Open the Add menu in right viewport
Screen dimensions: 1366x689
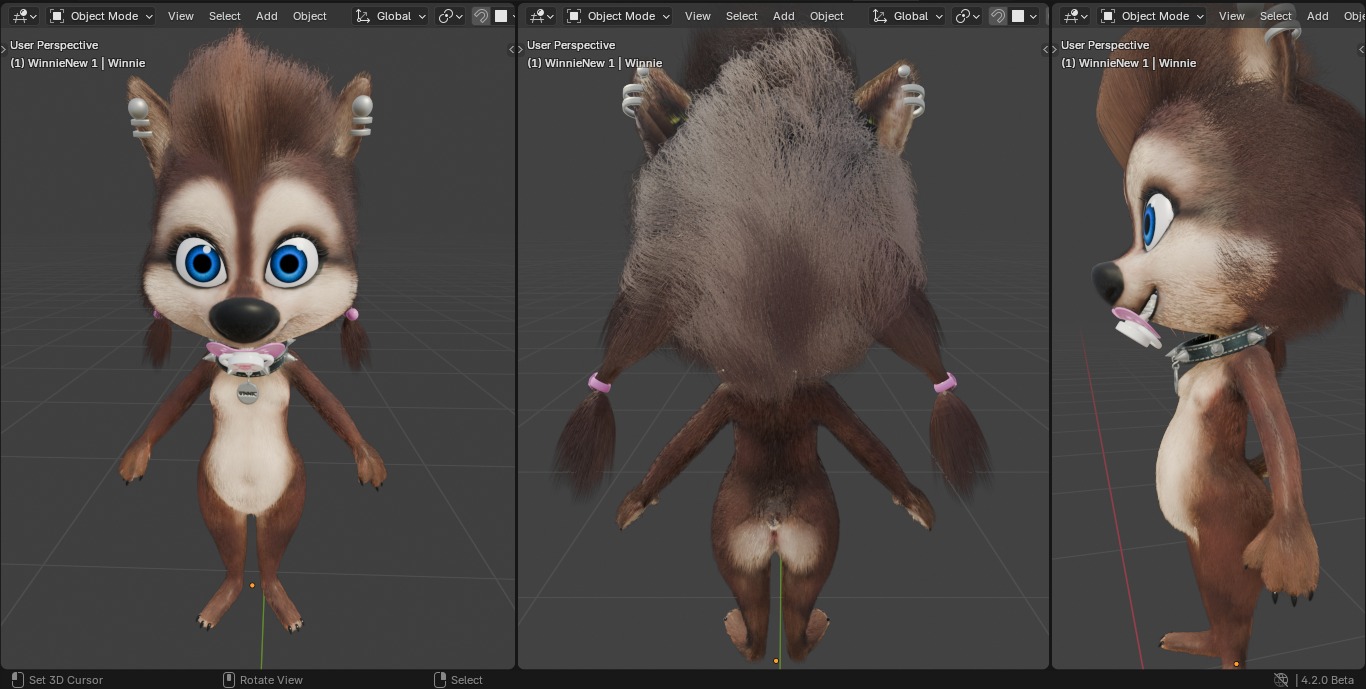1318,16
